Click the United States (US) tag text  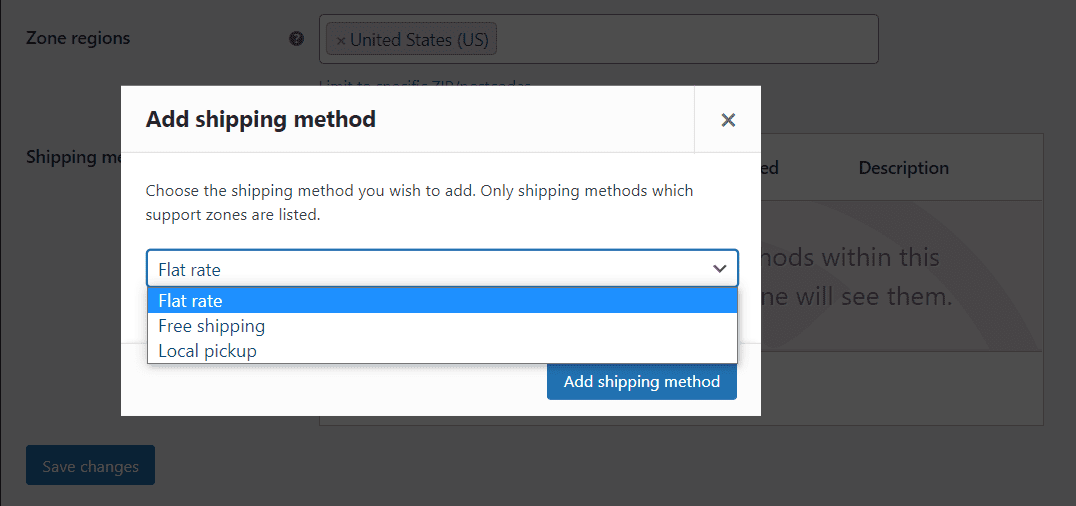(x=418, y=40)
